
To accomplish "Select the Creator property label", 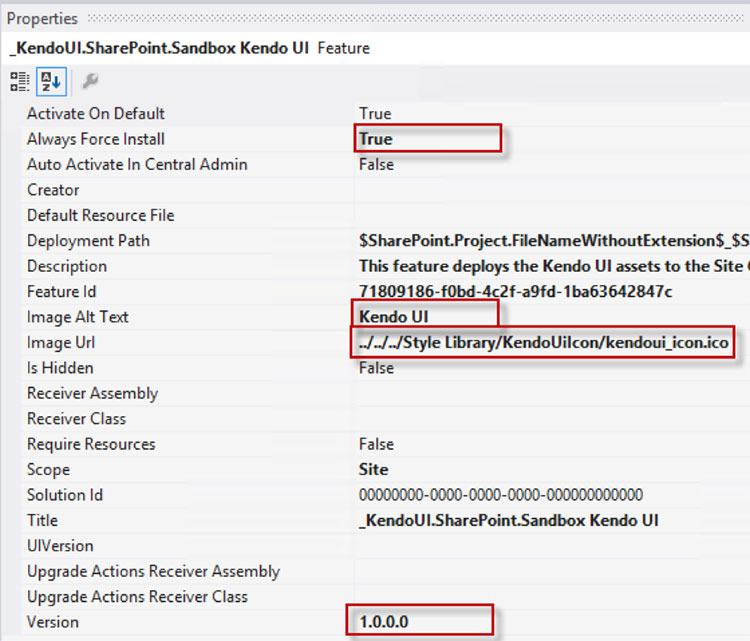I will tap(53, 190).
